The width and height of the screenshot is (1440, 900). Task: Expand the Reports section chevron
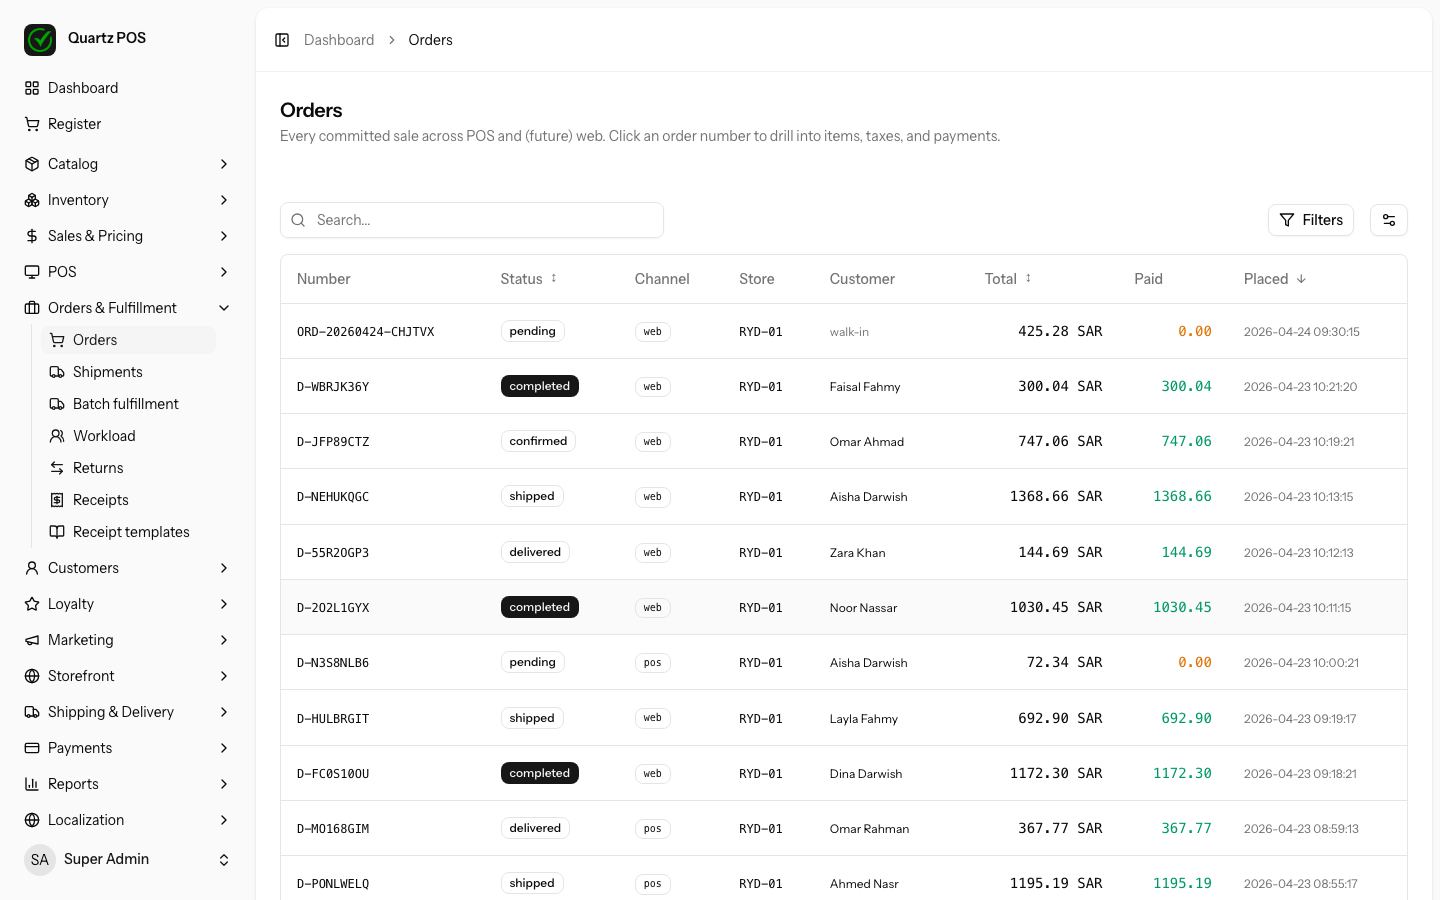(224, 784)
